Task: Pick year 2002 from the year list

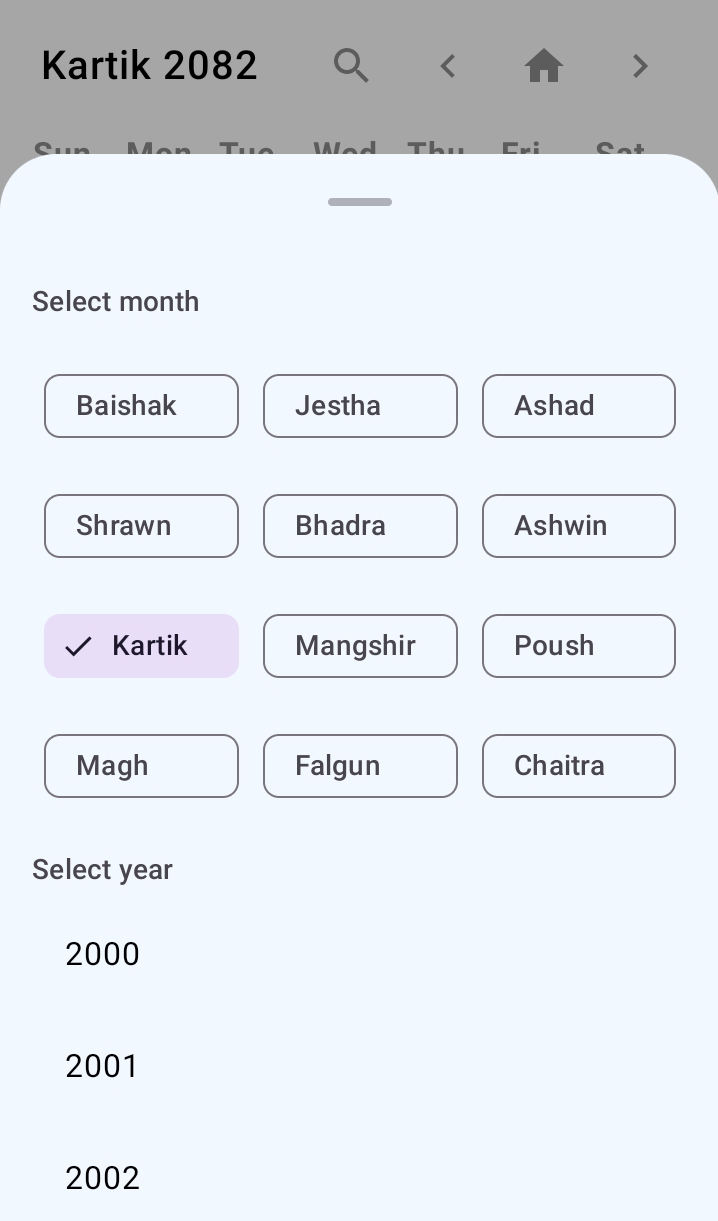Action: 103,1178
